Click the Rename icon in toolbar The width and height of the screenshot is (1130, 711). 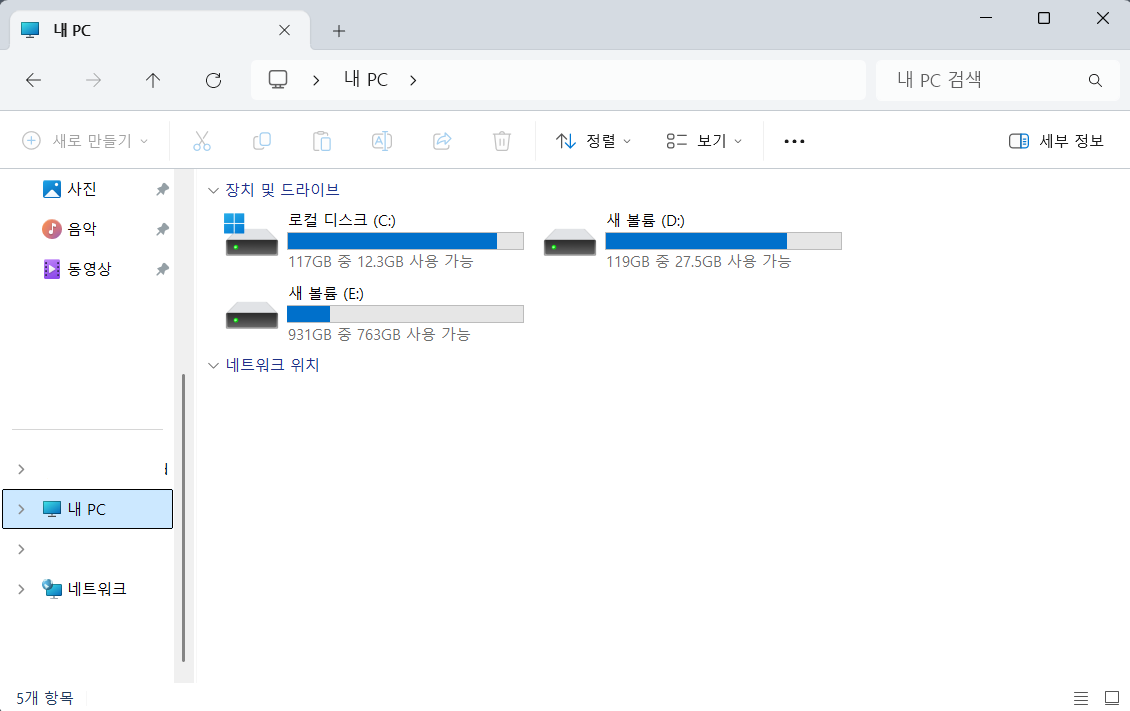(x=382, y=141)
